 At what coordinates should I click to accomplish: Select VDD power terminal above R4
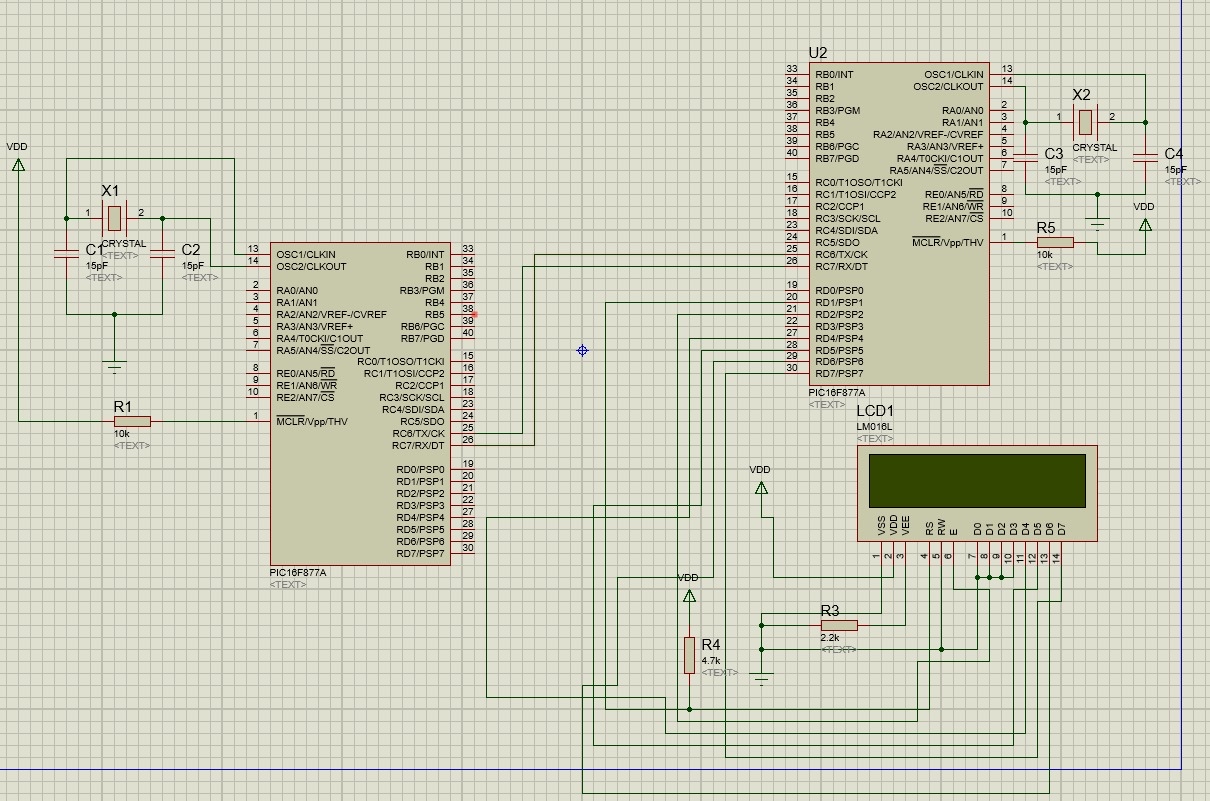689,595
